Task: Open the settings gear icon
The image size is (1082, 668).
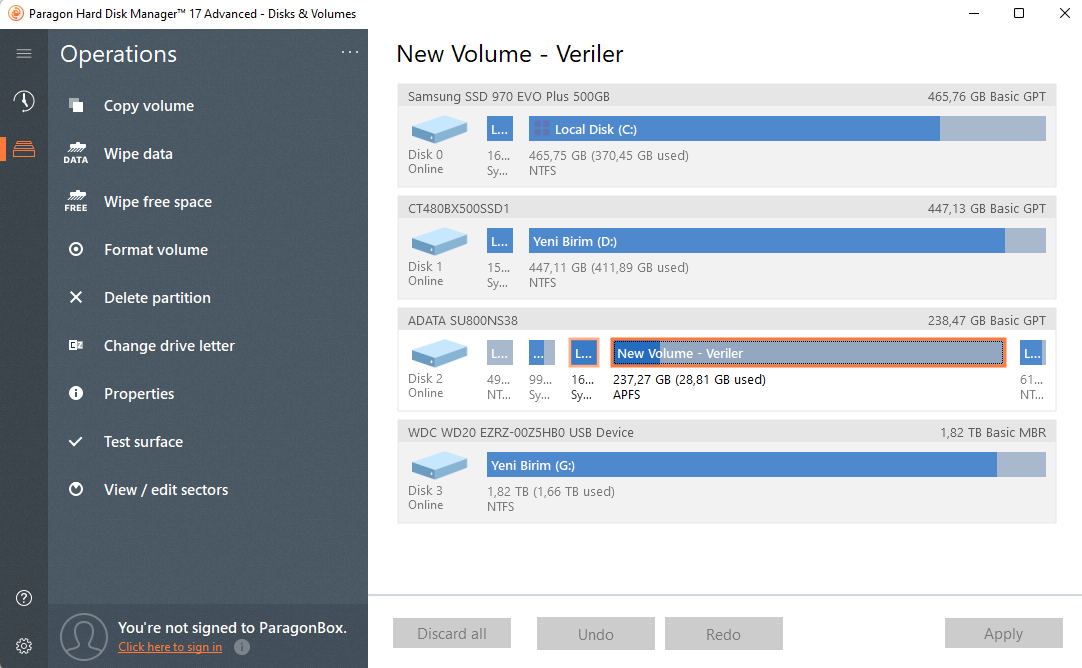Action: [x=24, y=645]
